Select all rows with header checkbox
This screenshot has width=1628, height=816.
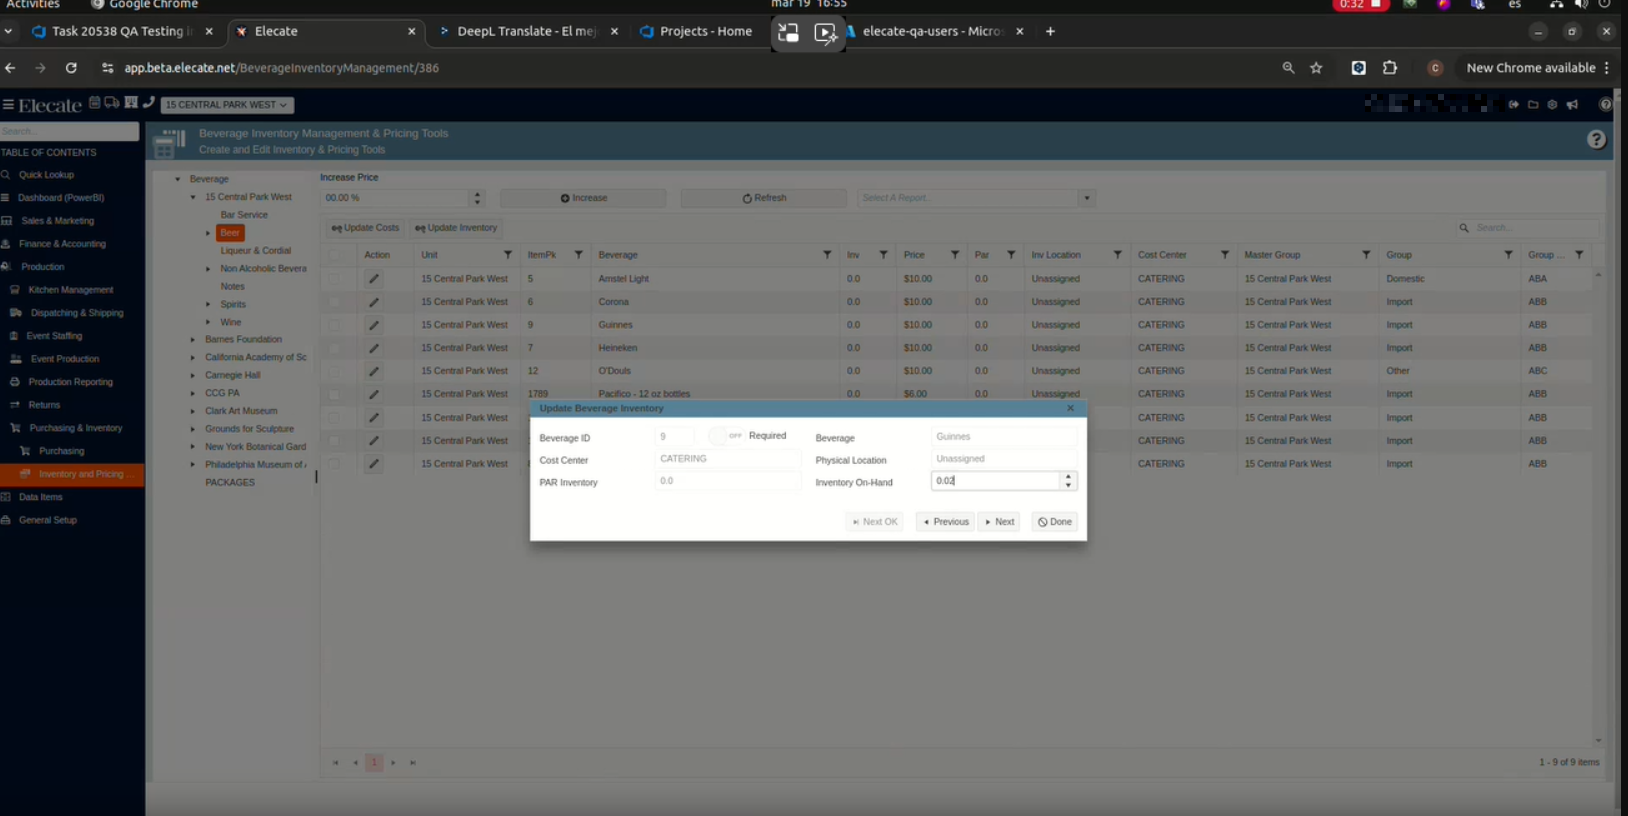click(x=335, y=255)
